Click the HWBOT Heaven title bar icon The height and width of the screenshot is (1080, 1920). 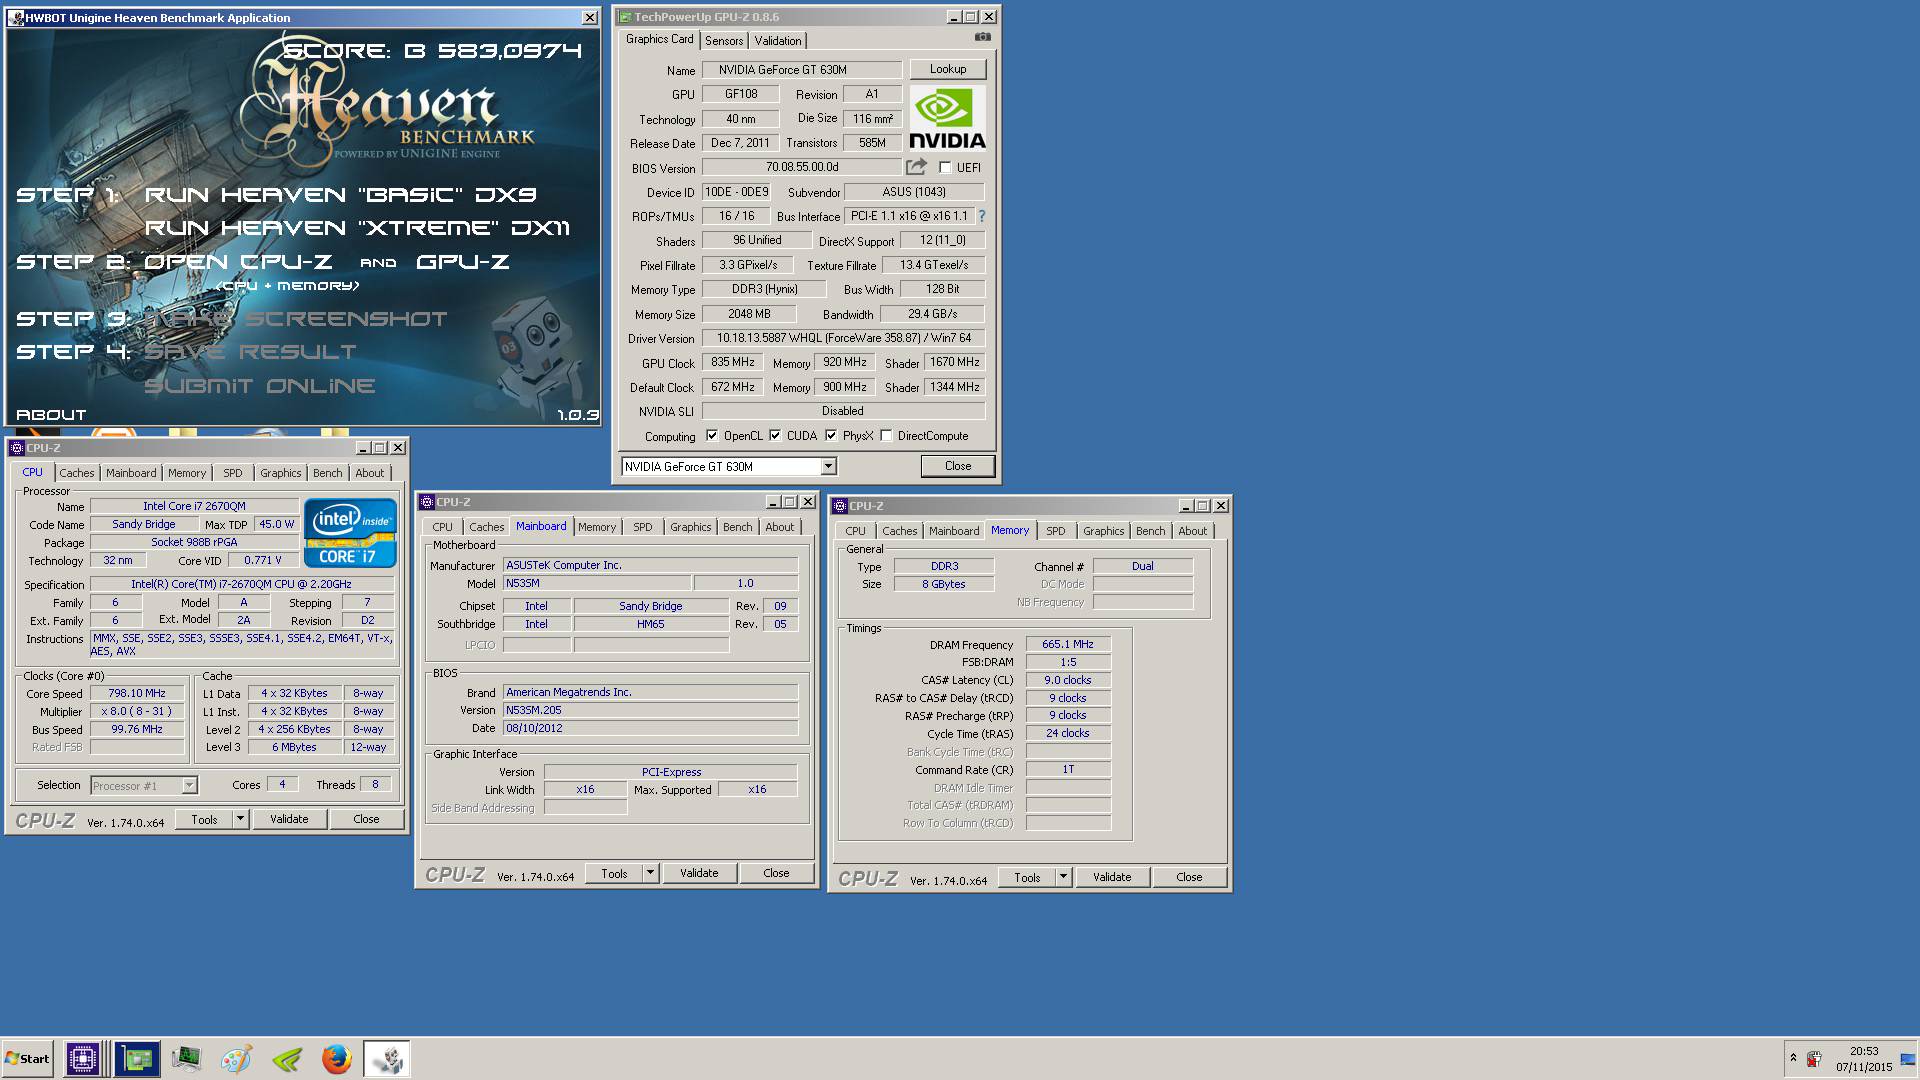pos(15,18)
